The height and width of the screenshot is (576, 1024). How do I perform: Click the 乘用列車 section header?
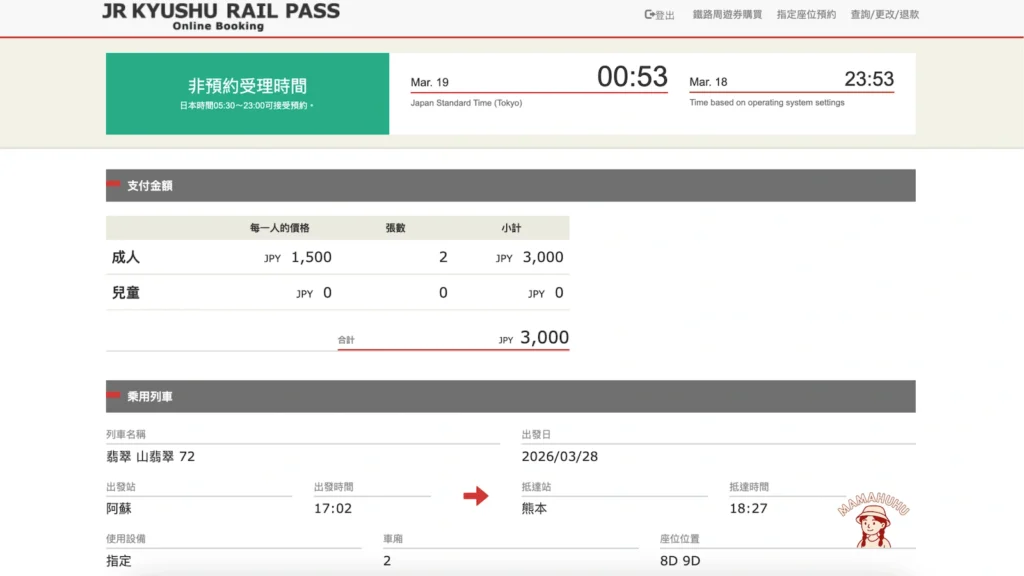pos(511,396)
